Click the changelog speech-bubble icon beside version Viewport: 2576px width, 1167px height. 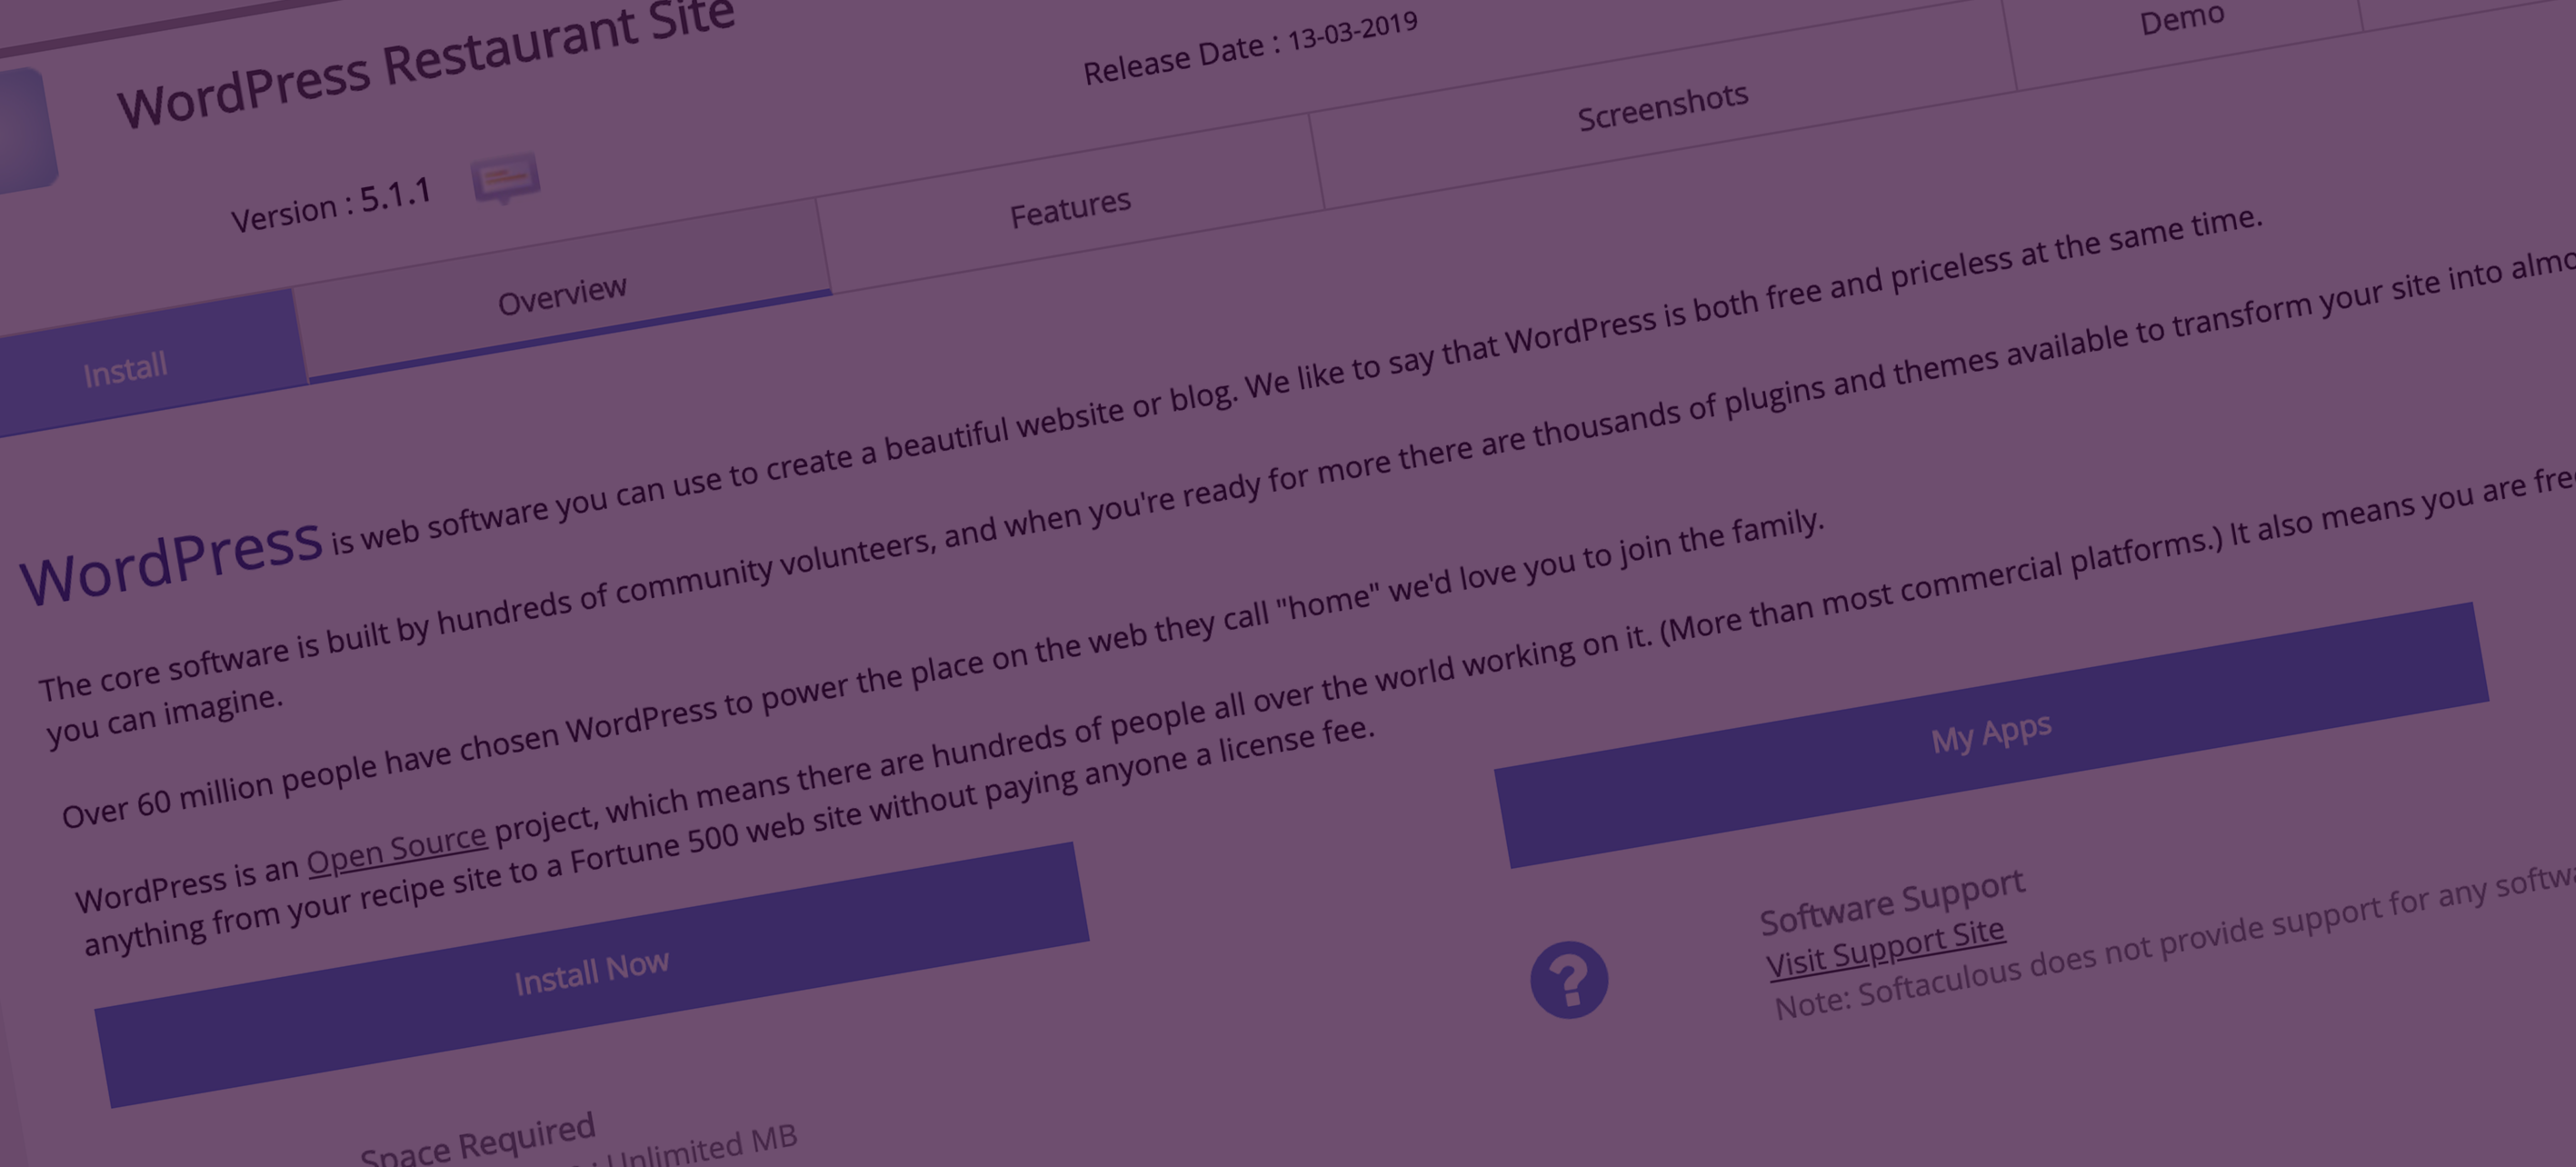coord(506,178)
